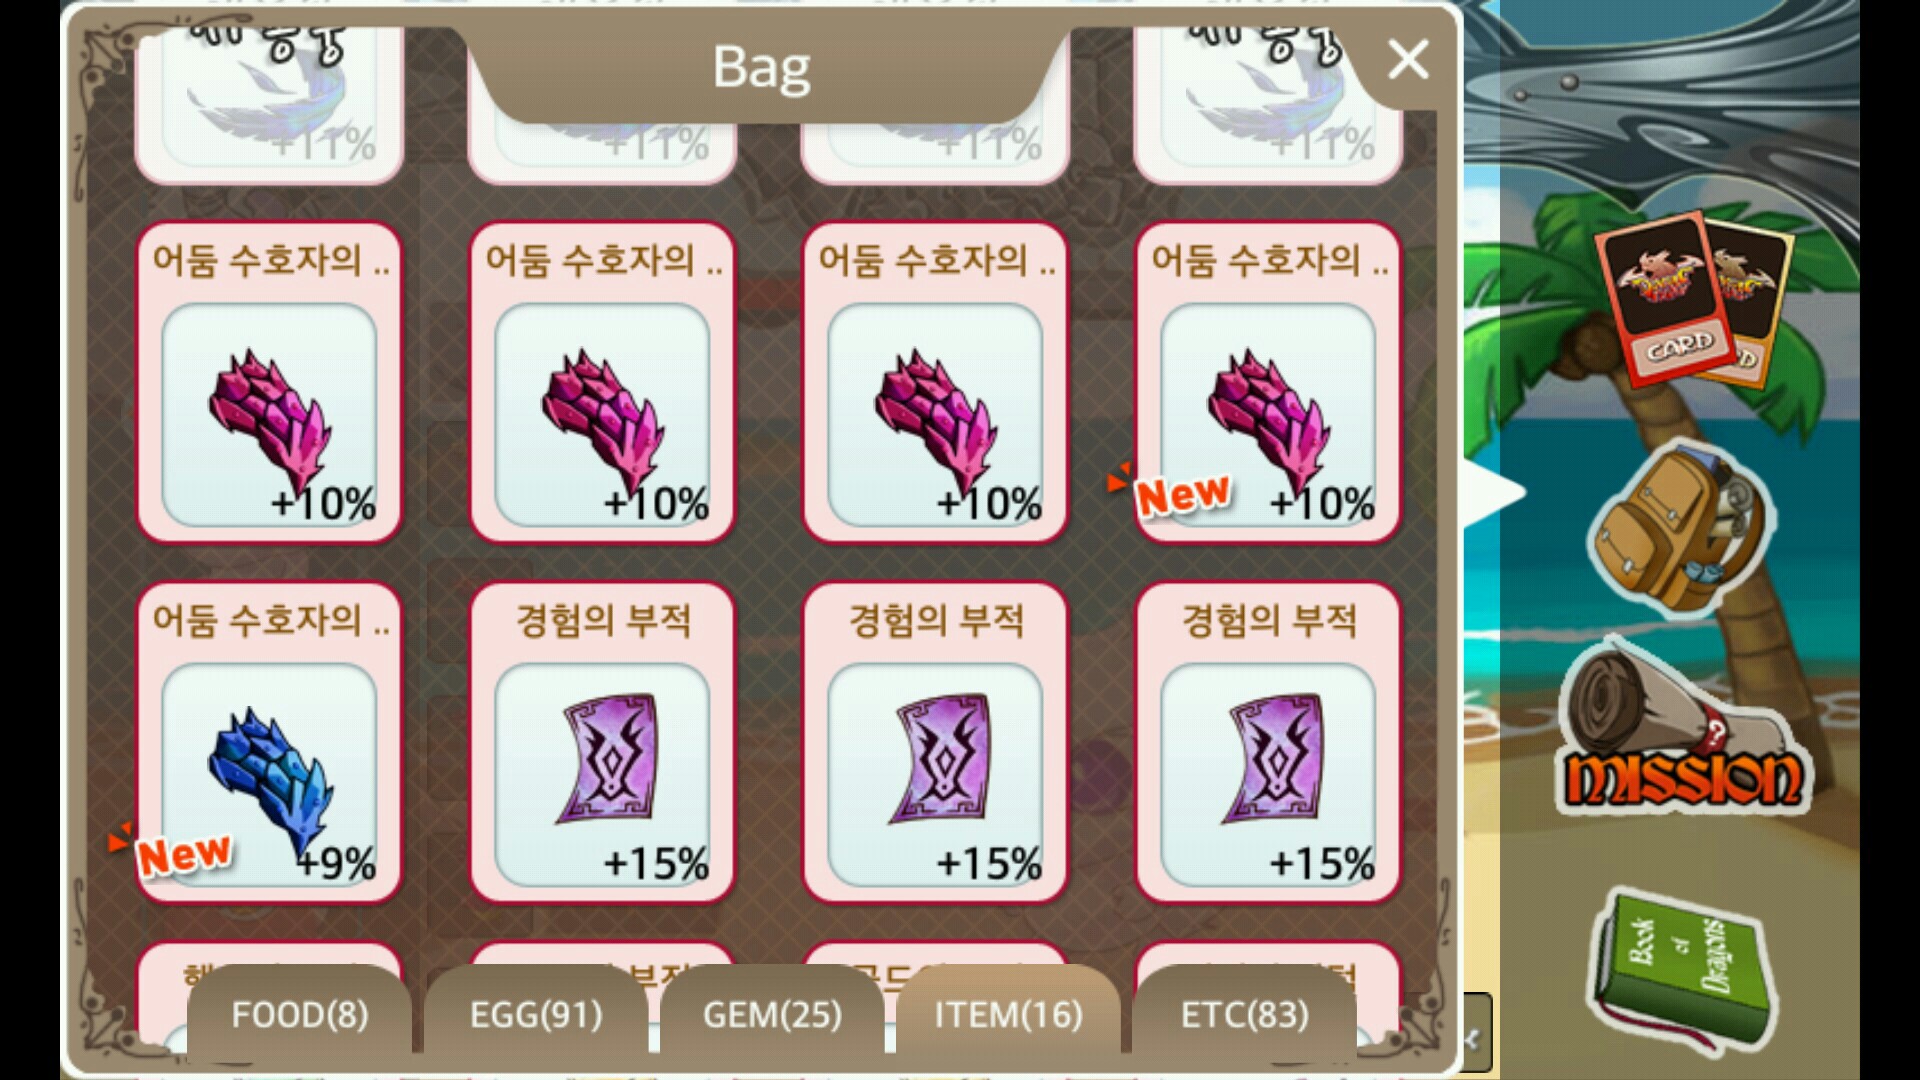
Task: Switch to the EGG(91) tab
Action: [536, 1012]
